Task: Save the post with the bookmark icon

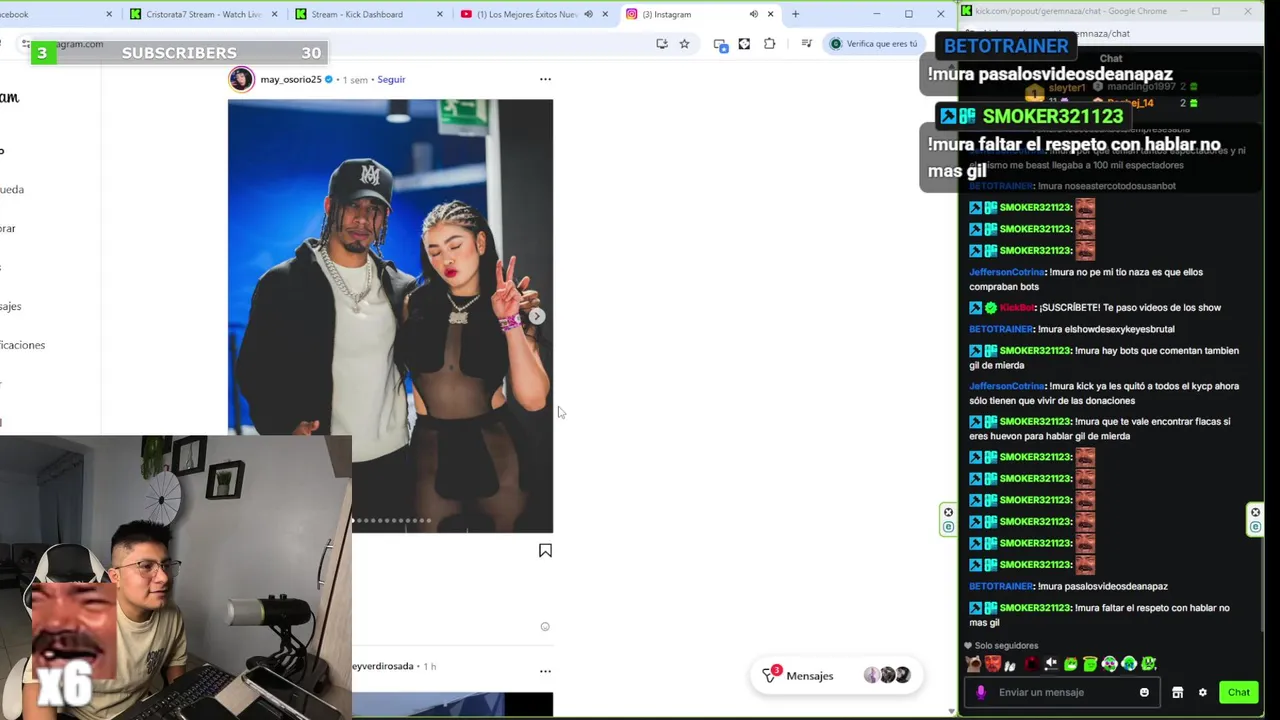Action: point(545,551)
